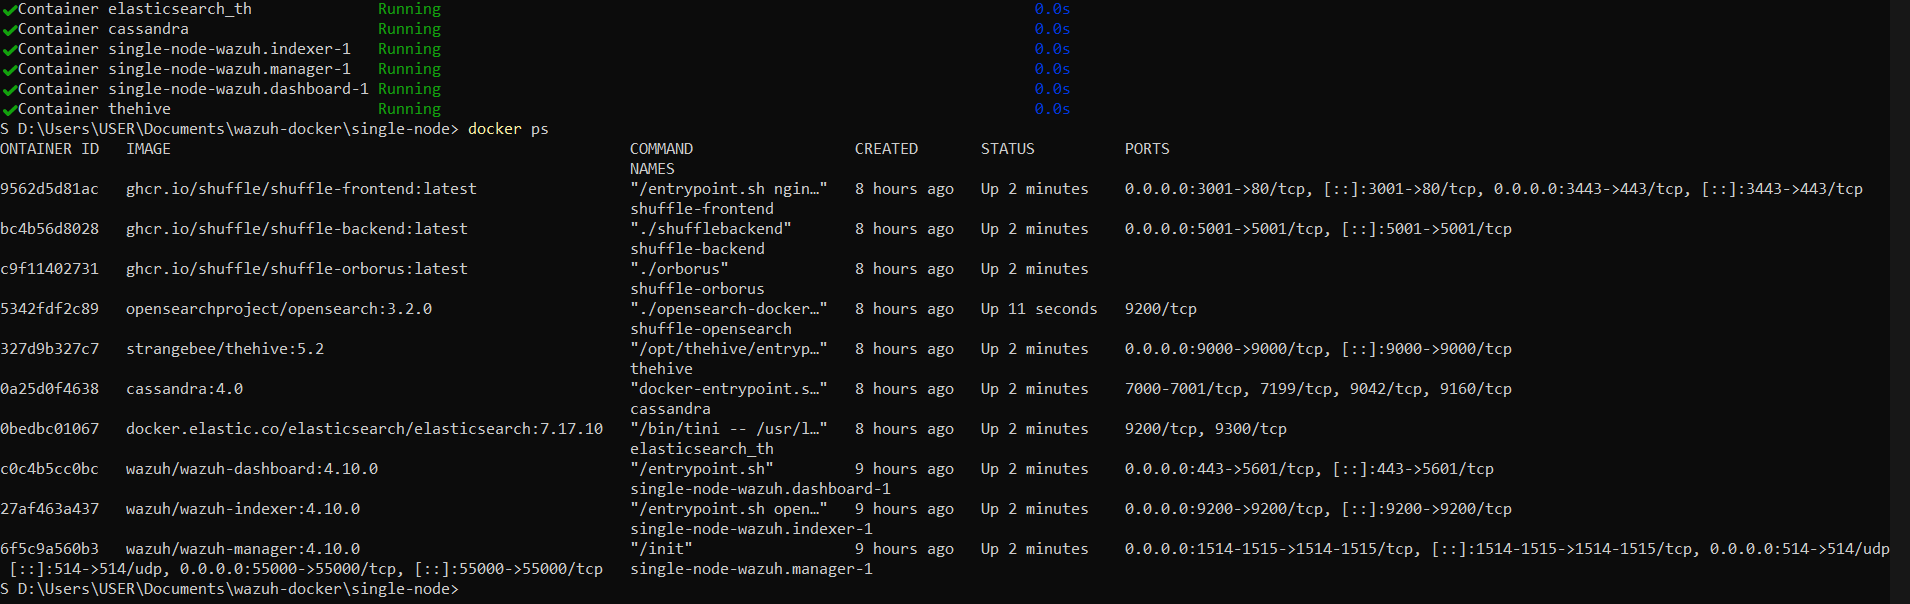
Task: Click the checkmark beside single-node-wazuh.dashboard-1 container
Action: pyautogui.click(x=9, y=90)
